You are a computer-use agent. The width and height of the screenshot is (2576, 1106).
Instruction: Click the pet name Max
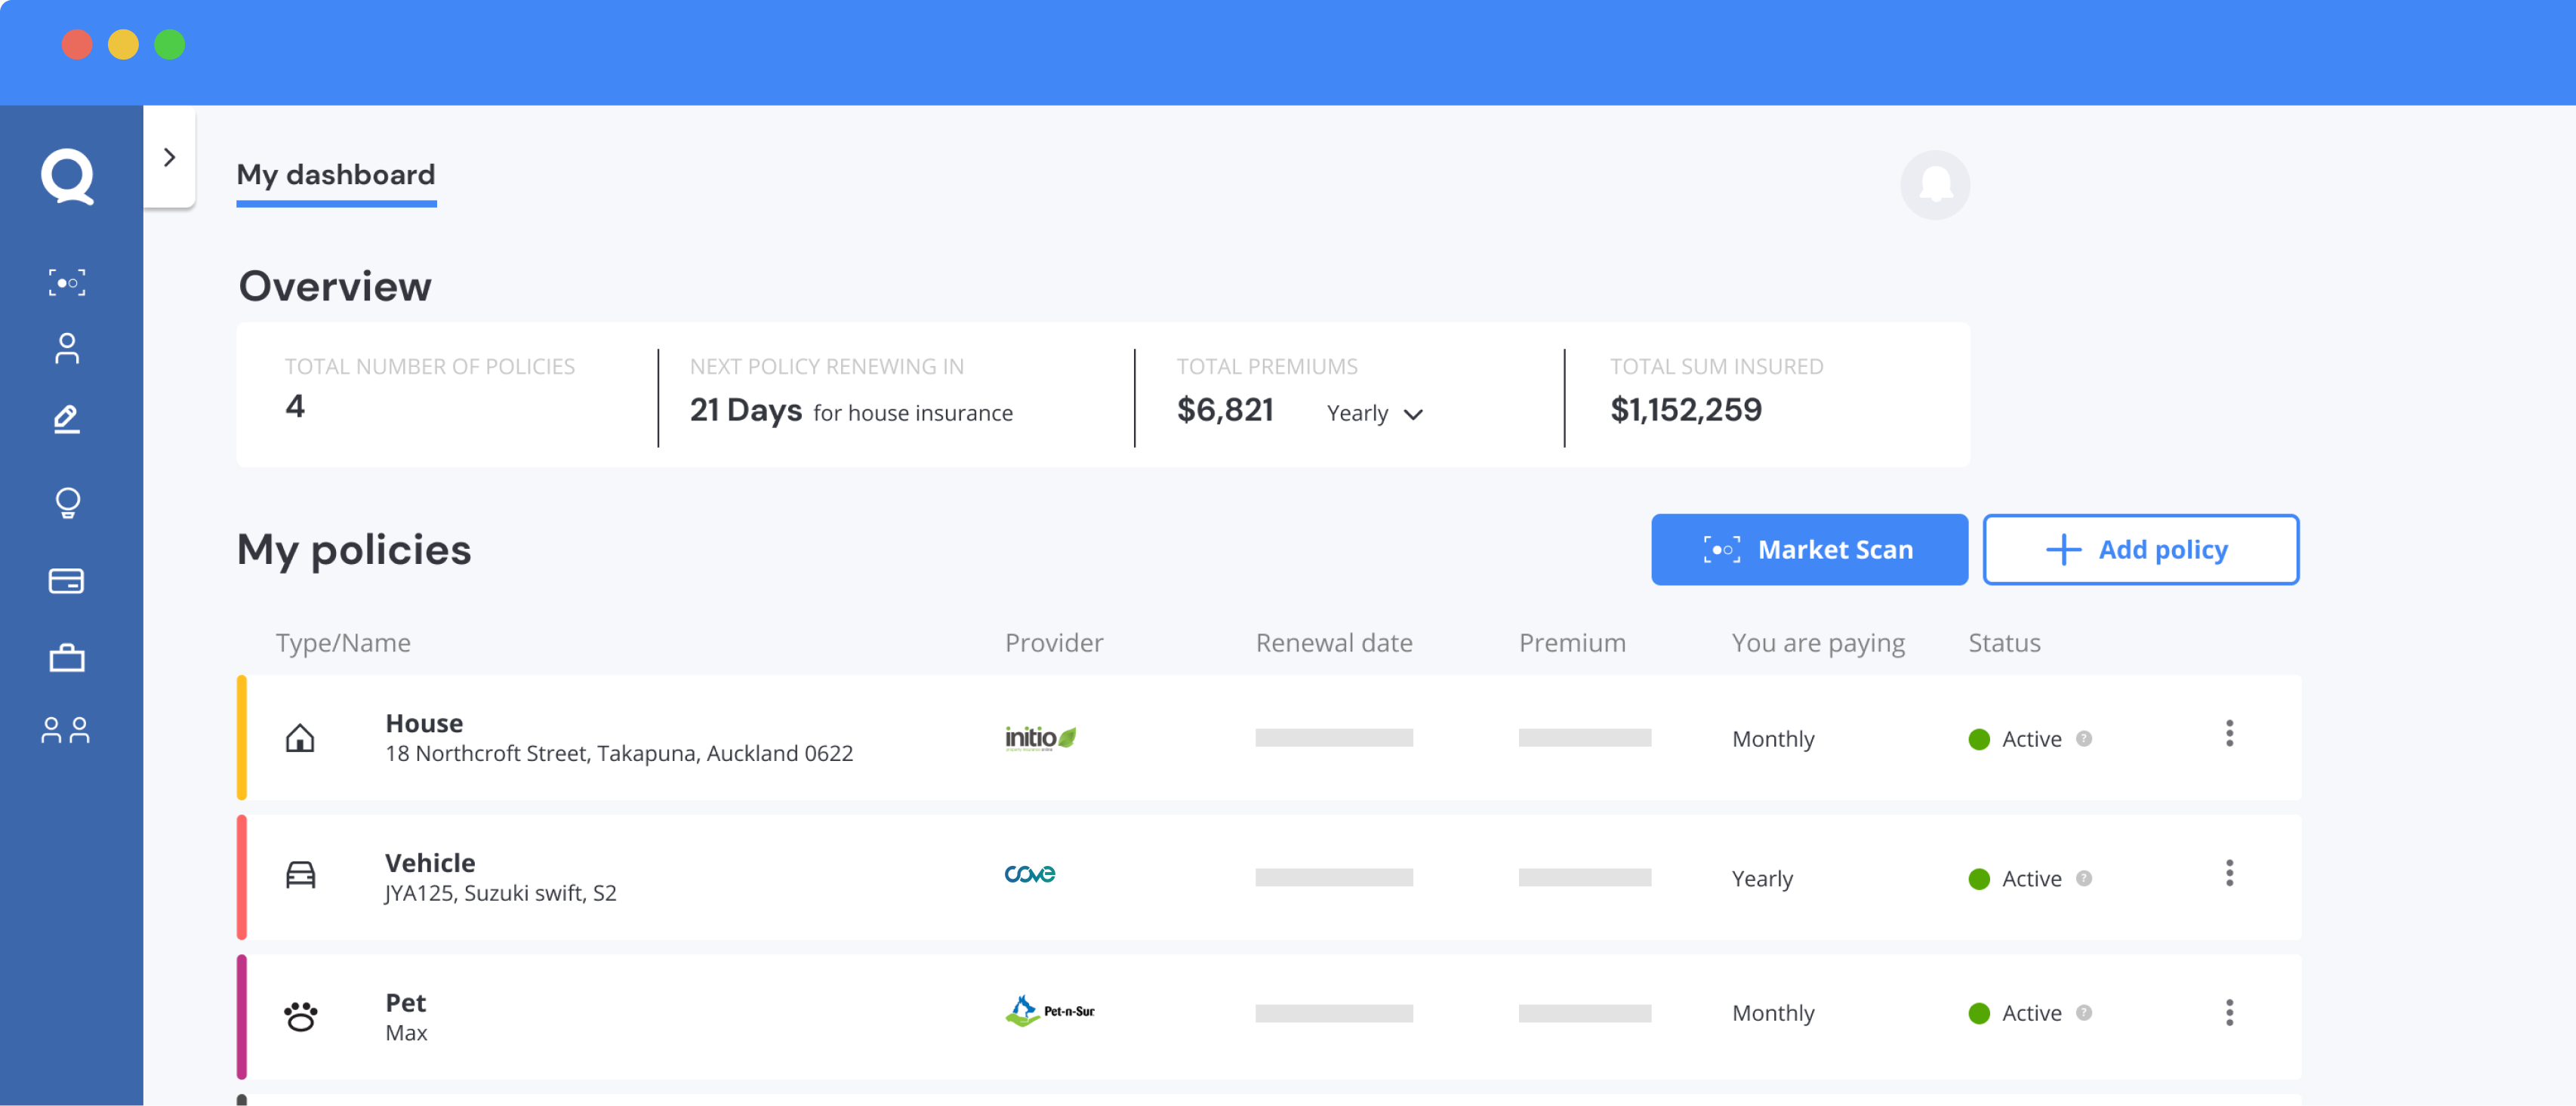406,1033
